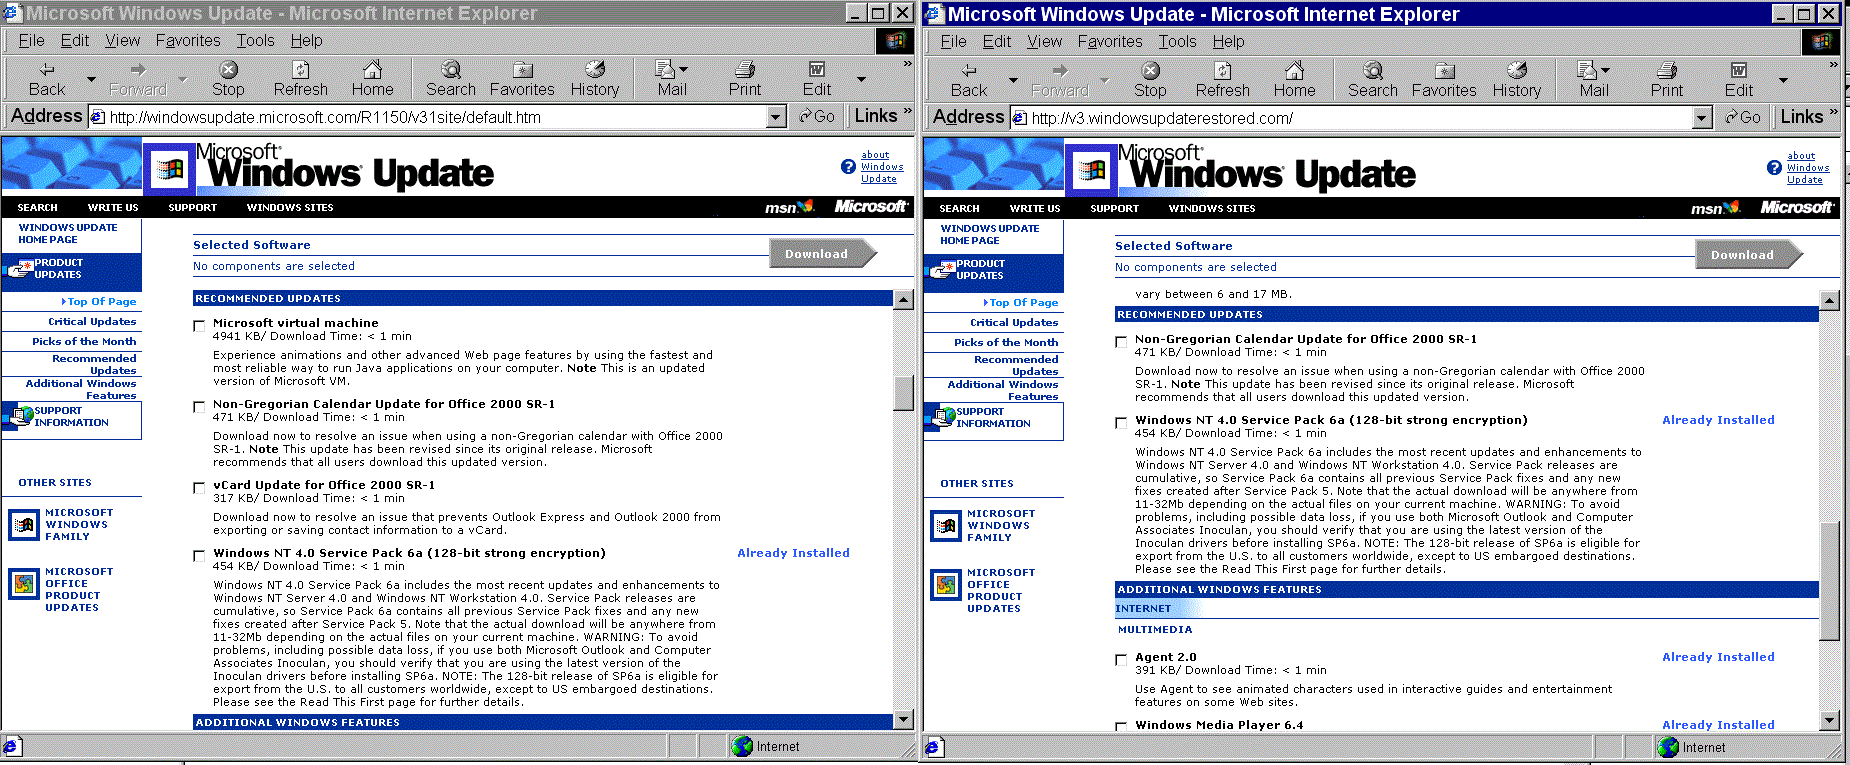This screenshot has height=765, width=1850.
Task: Open the Mail dropdown arrow in right browser
Action: tap(1606, 71)
